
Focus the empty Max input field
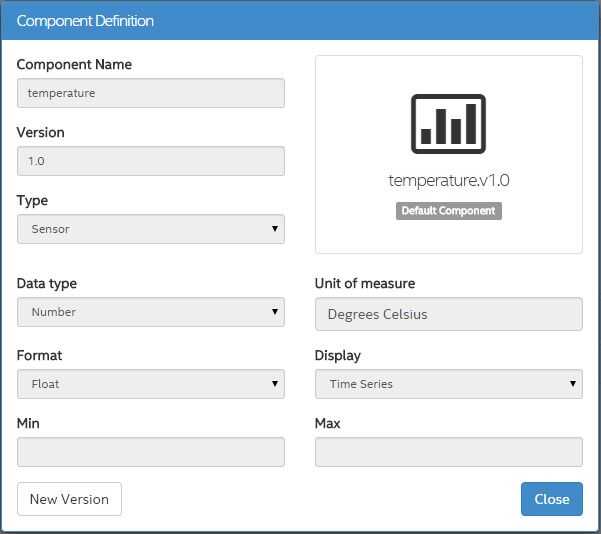coord(448,452)
